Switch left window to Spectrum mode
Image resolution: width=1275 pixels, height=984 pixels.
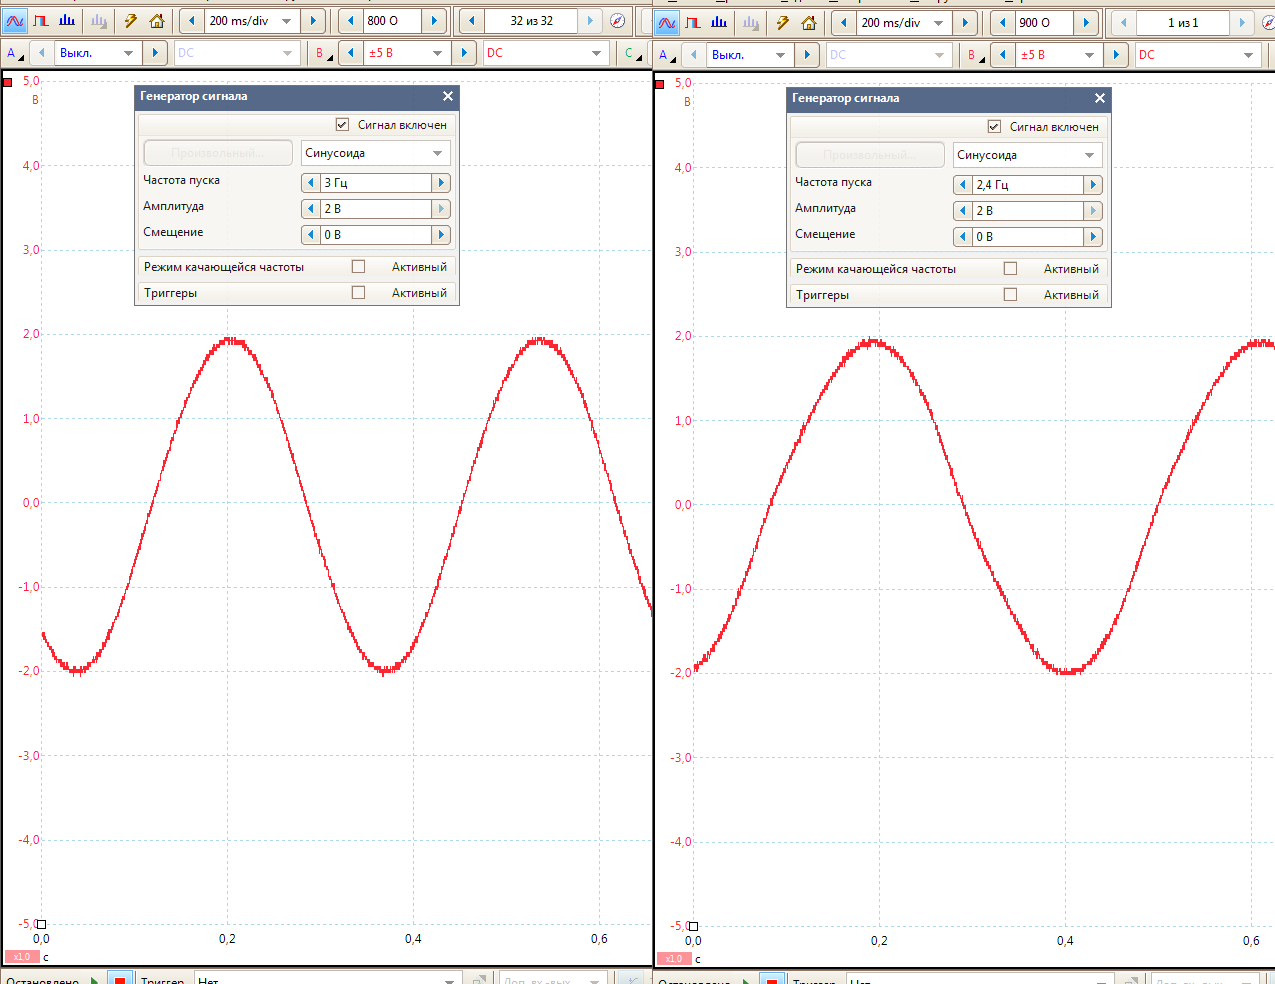67,21
